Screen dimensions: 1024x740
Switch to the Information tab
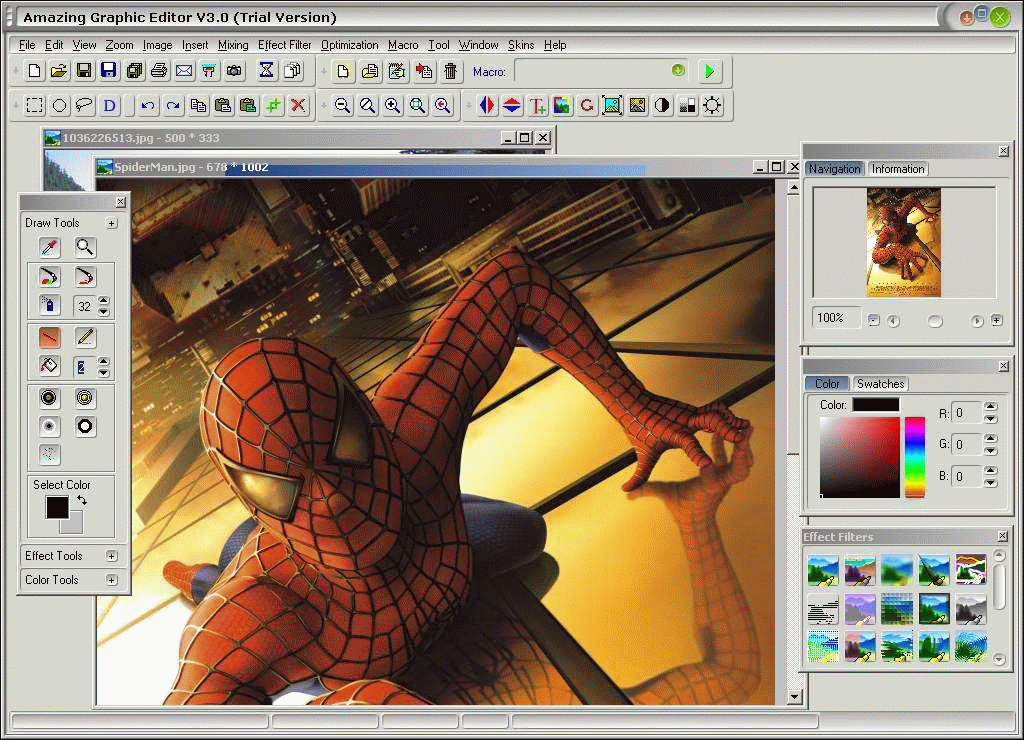(x=898, y=169)
